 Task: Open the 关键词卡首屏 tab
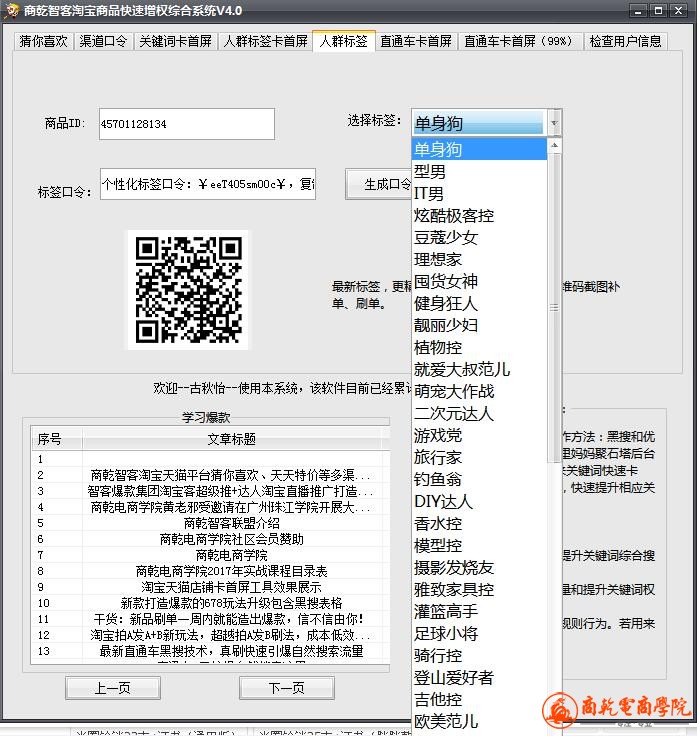tap(176, 41)
